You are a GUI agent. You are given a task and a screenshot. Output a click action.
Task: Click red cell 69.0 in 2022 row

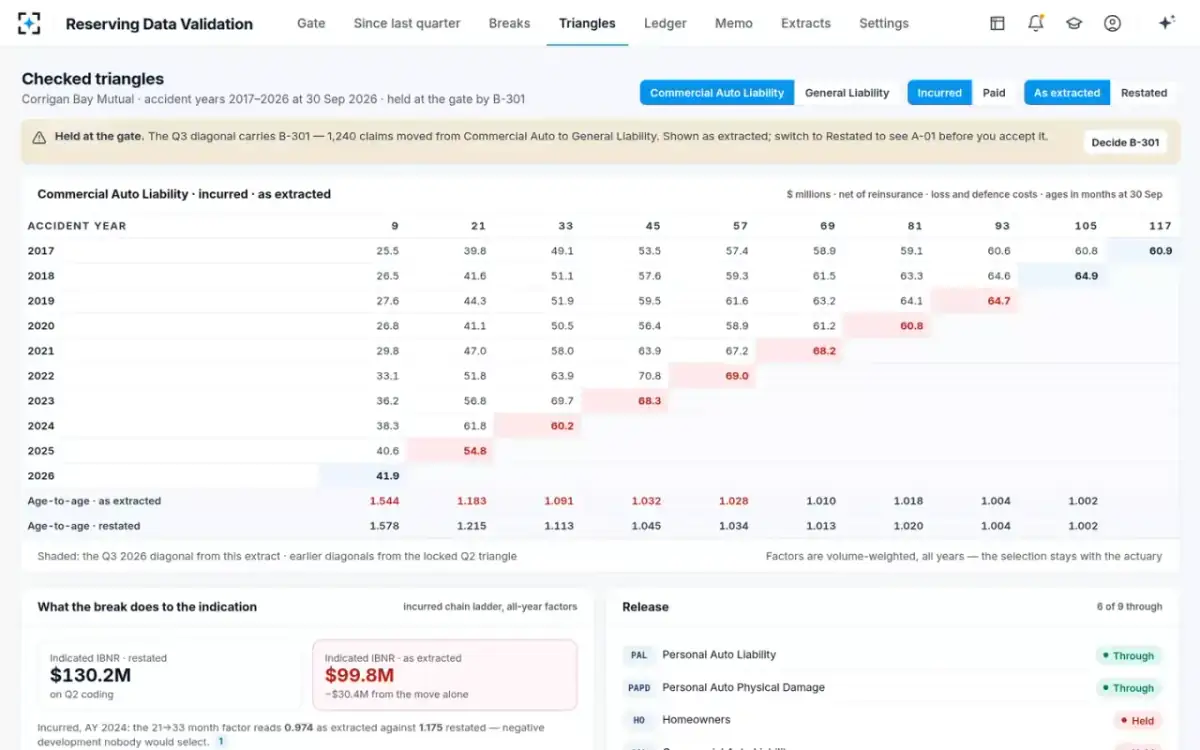[x=712, y=376]
